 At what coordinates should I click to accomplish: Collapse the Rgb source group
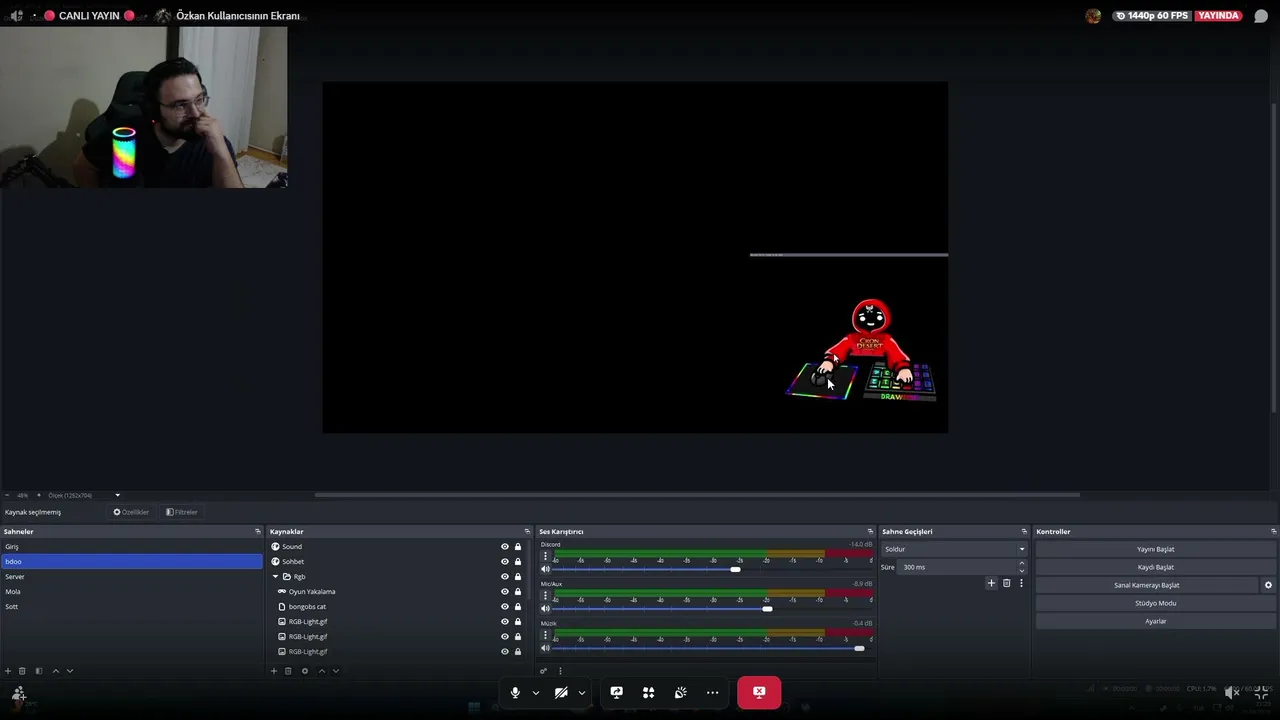(x=275, y=577)
